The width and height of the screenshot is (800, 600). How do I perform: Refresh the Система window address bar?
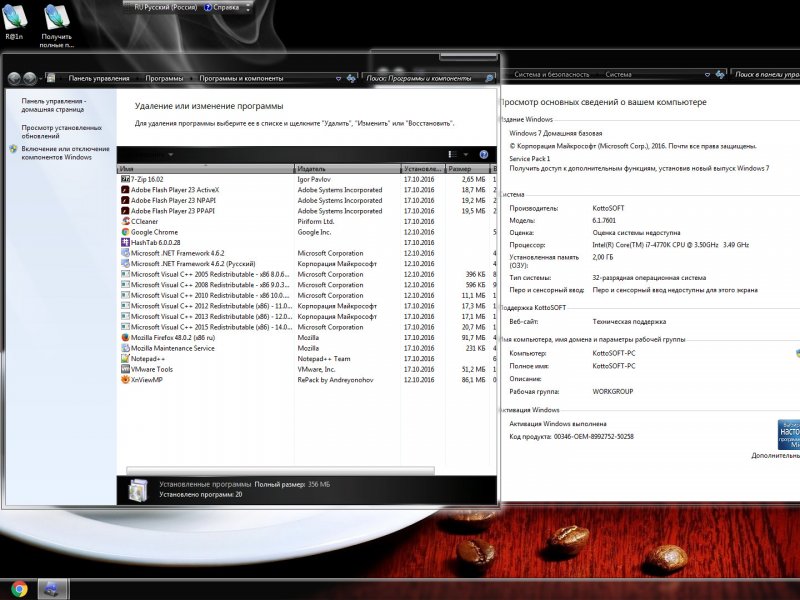pyautogui.click(x=720, y=74)
